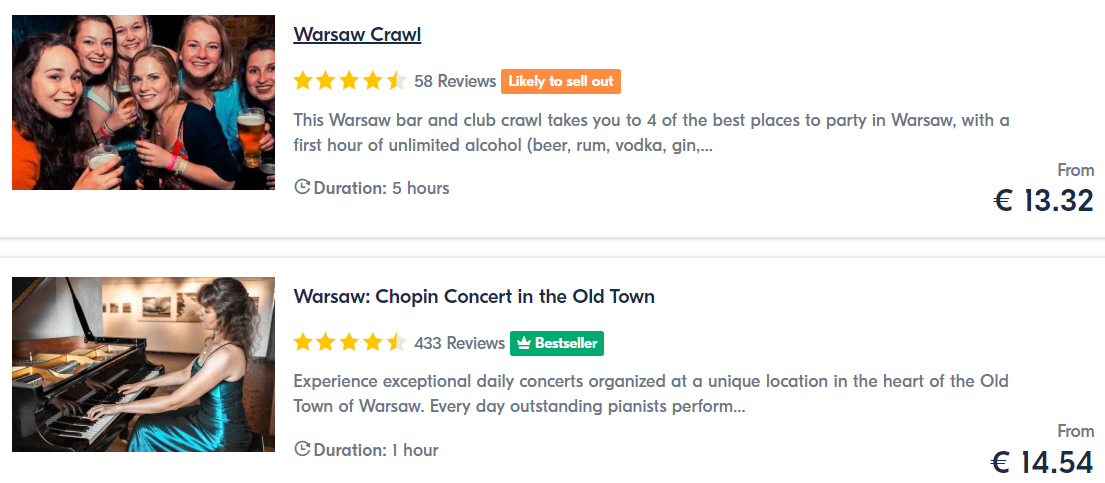Click the half-filled star on Warsaw Crawl
The image size is (1105, 483).
click(397, 81)
